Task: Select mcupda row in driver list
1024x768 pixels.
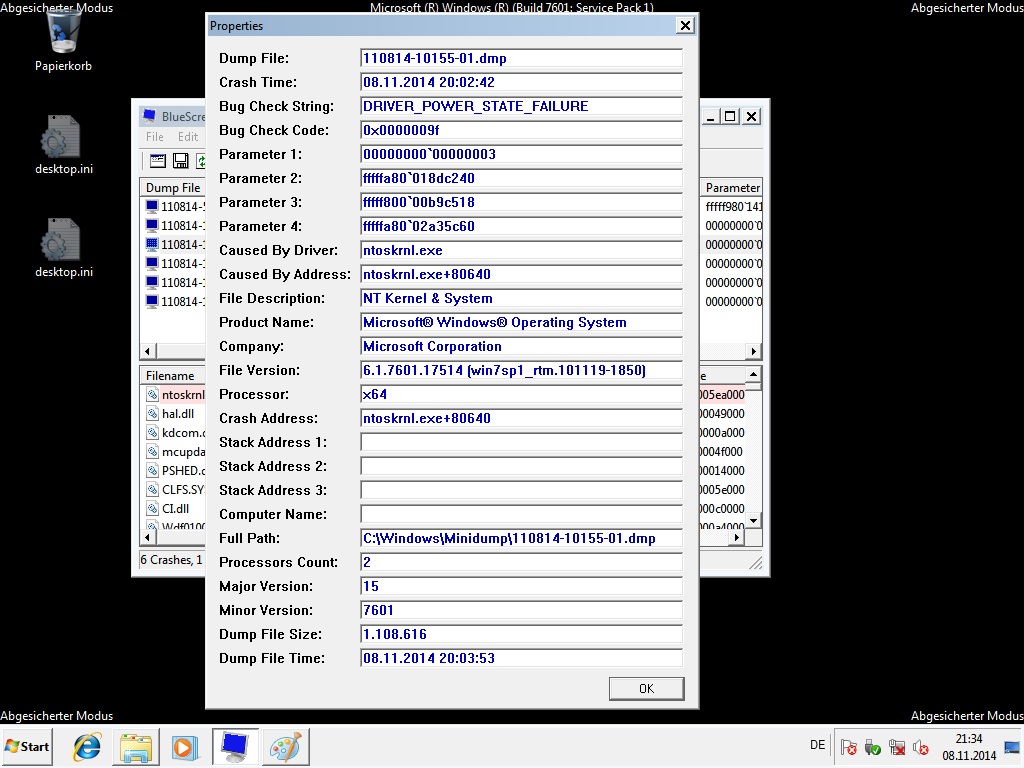Action: coord(174,451)
